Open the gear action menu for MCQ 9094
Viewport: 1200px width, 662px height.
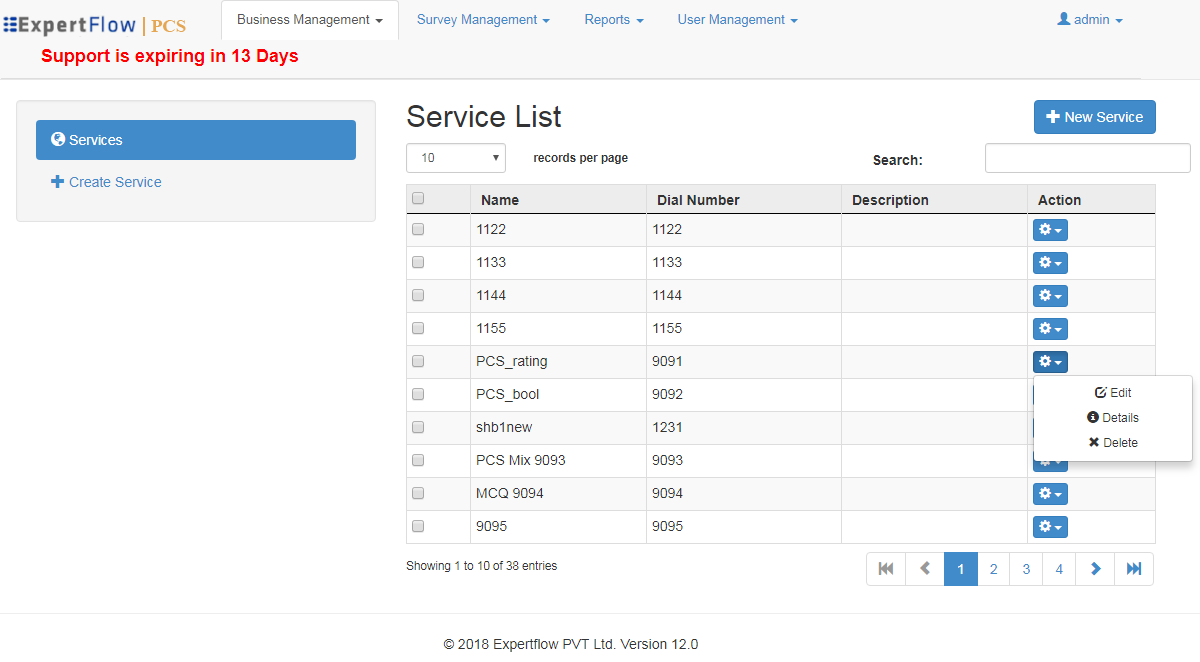tap(1050, 493)
